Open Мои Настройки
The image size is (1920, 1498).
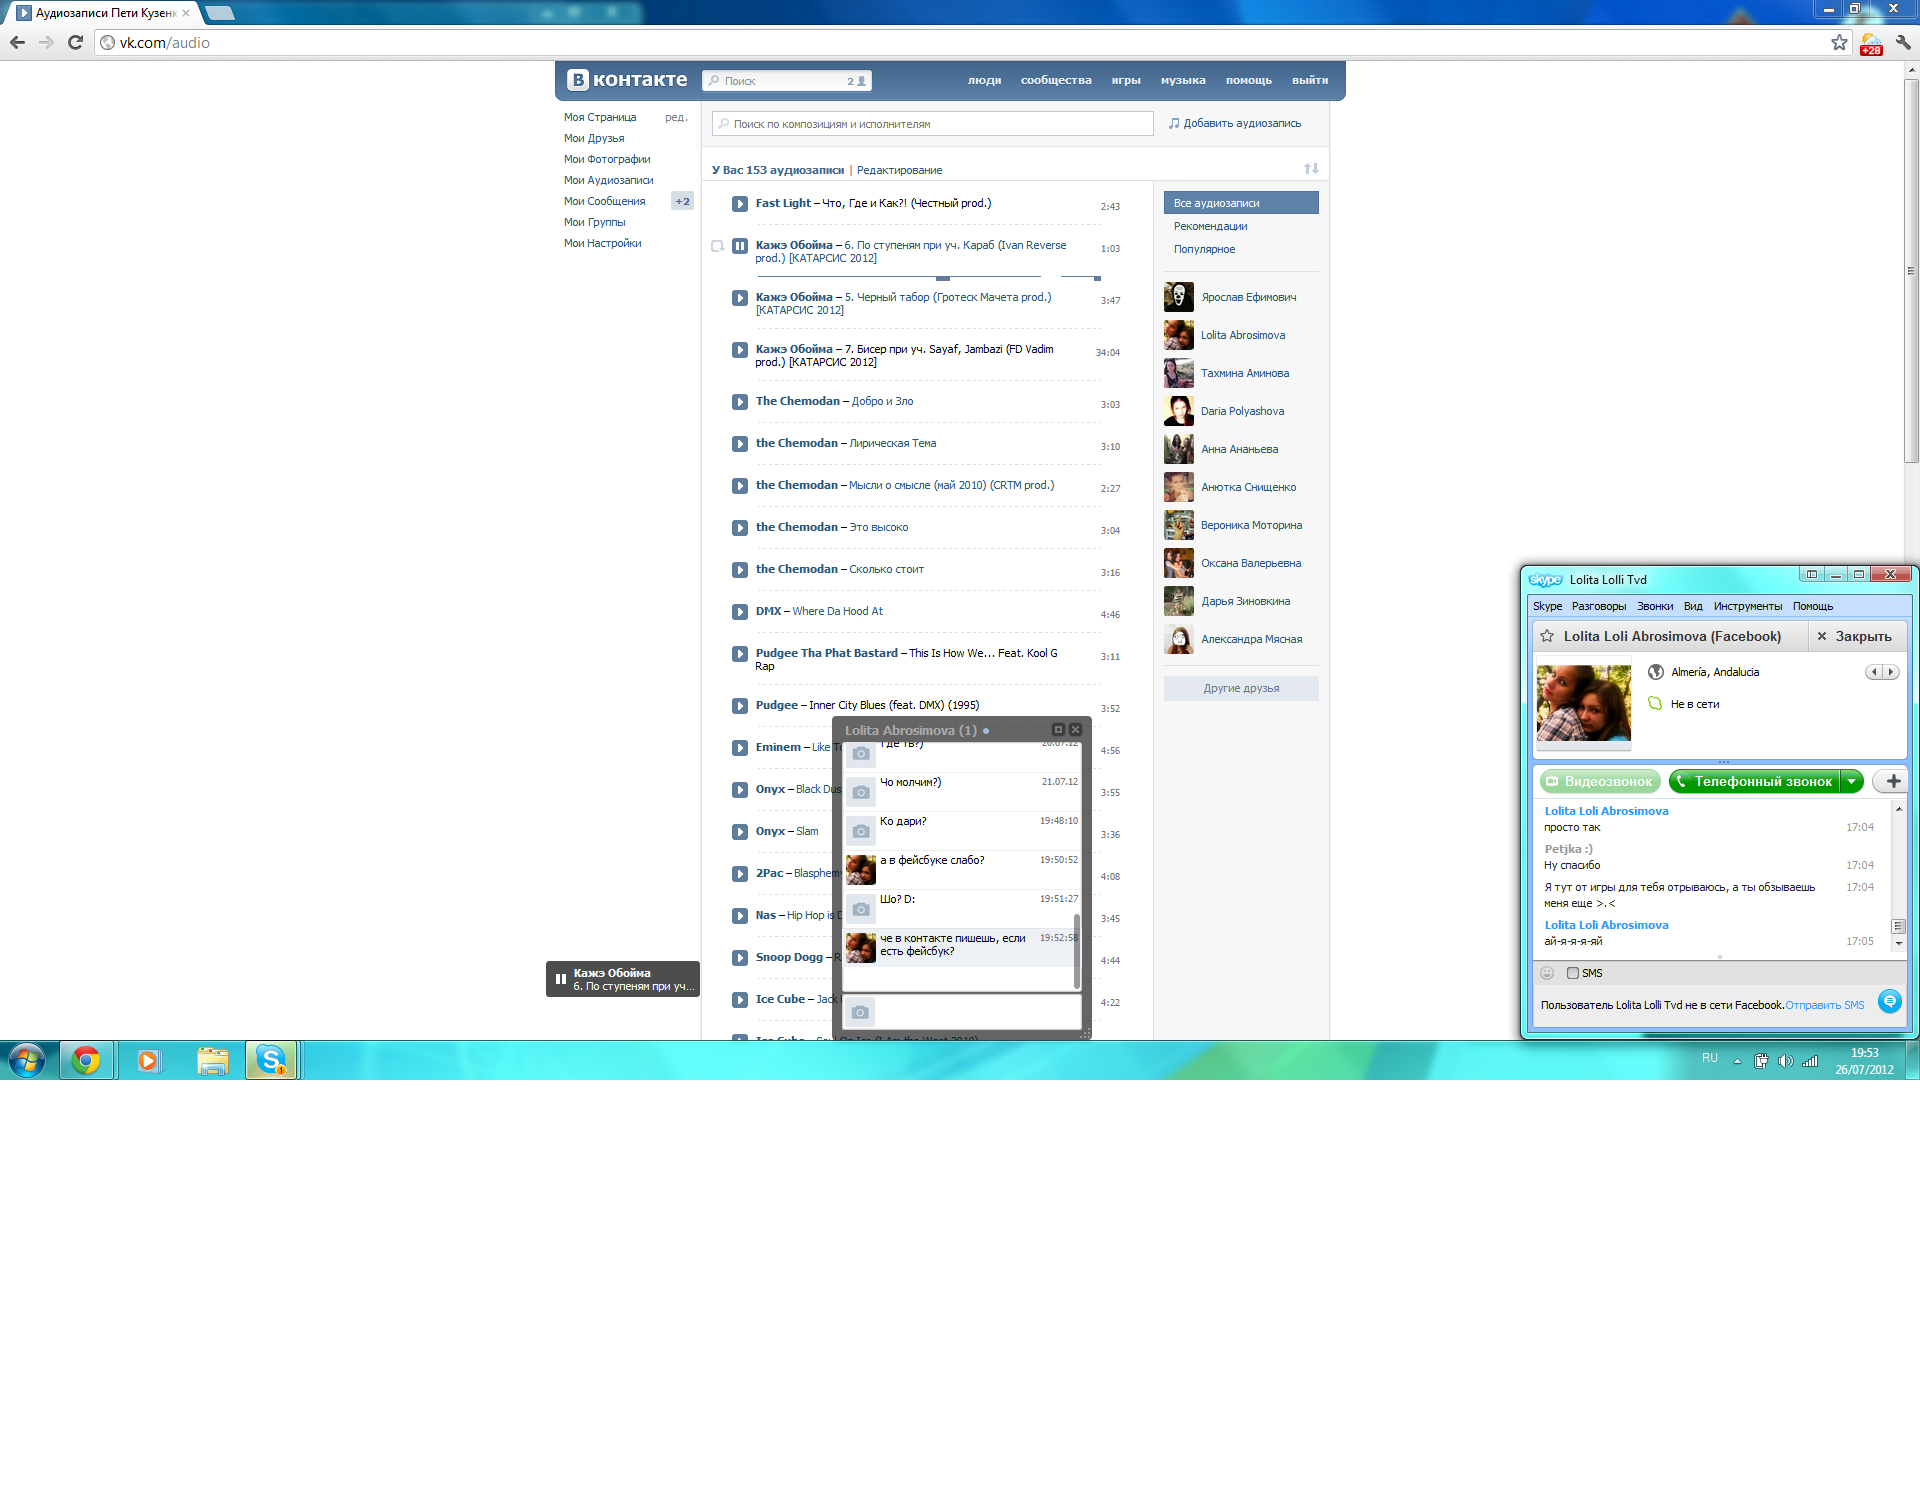point(602,244)
